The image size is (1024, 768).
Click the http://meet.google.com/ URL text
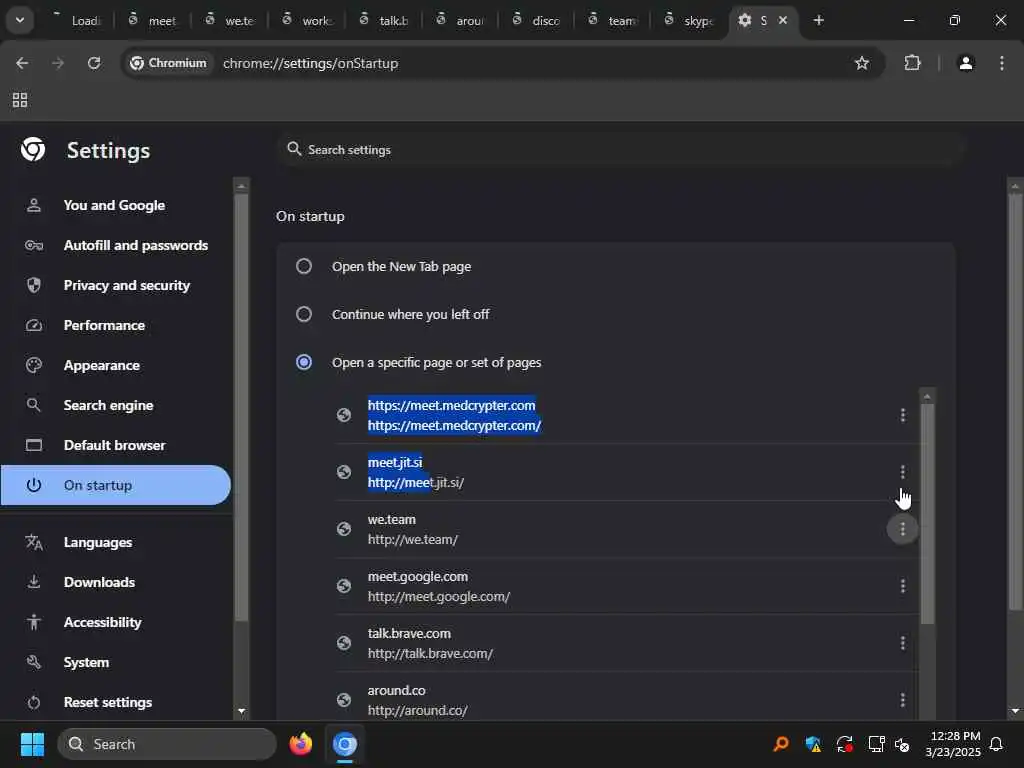click(439, 596)
